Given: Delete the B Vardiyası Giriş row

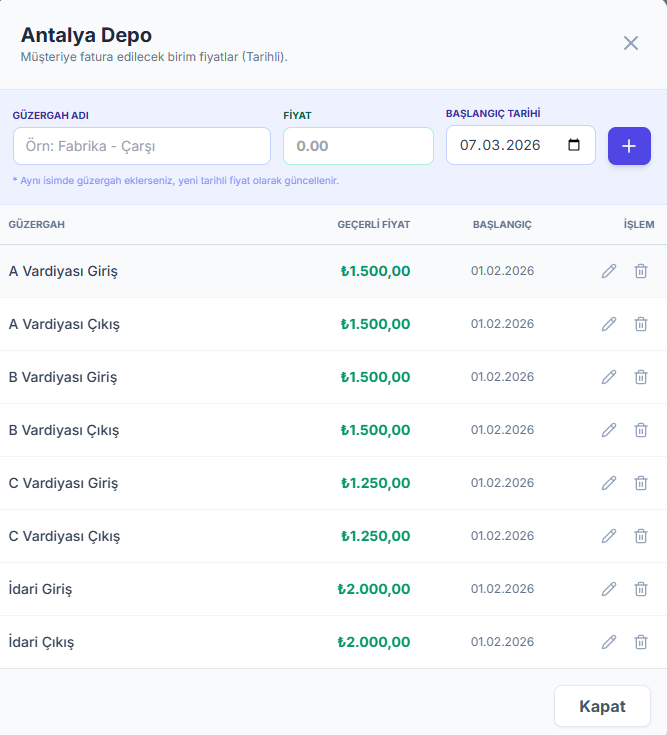Looking at the screenshot, I should 641,377.
